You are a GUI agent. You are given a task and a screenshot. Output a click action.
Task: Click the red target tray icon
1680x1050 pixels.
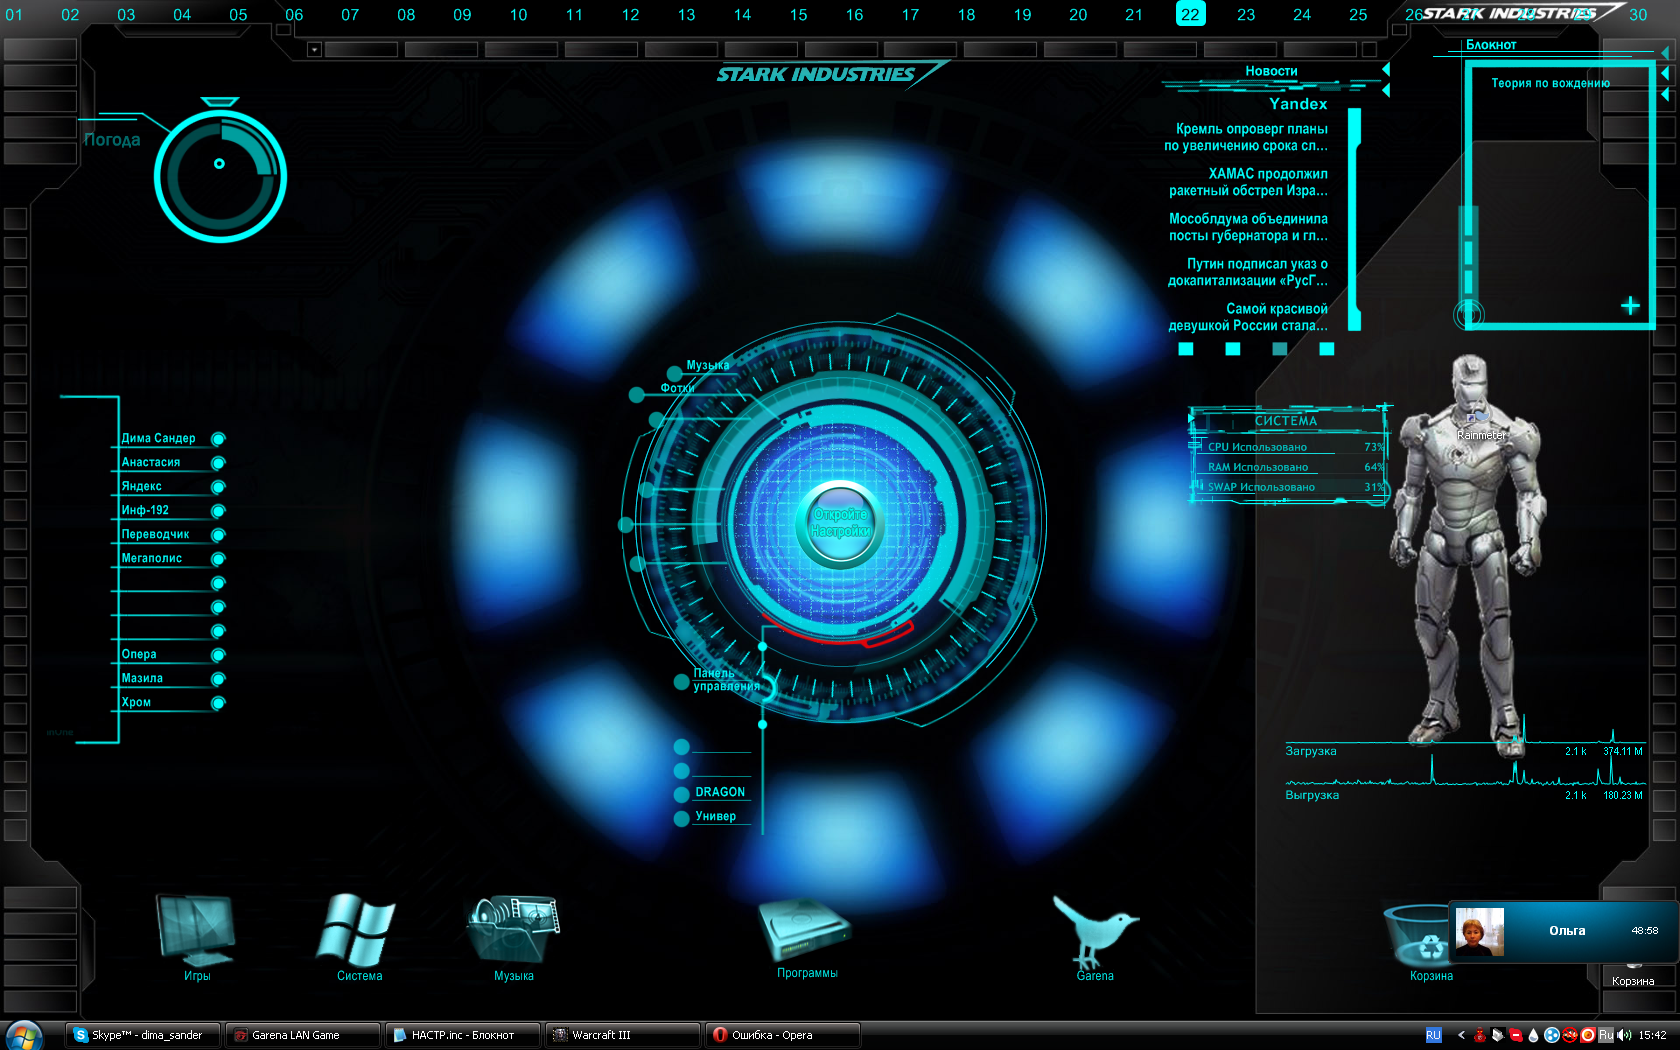click(1587, 1035)
